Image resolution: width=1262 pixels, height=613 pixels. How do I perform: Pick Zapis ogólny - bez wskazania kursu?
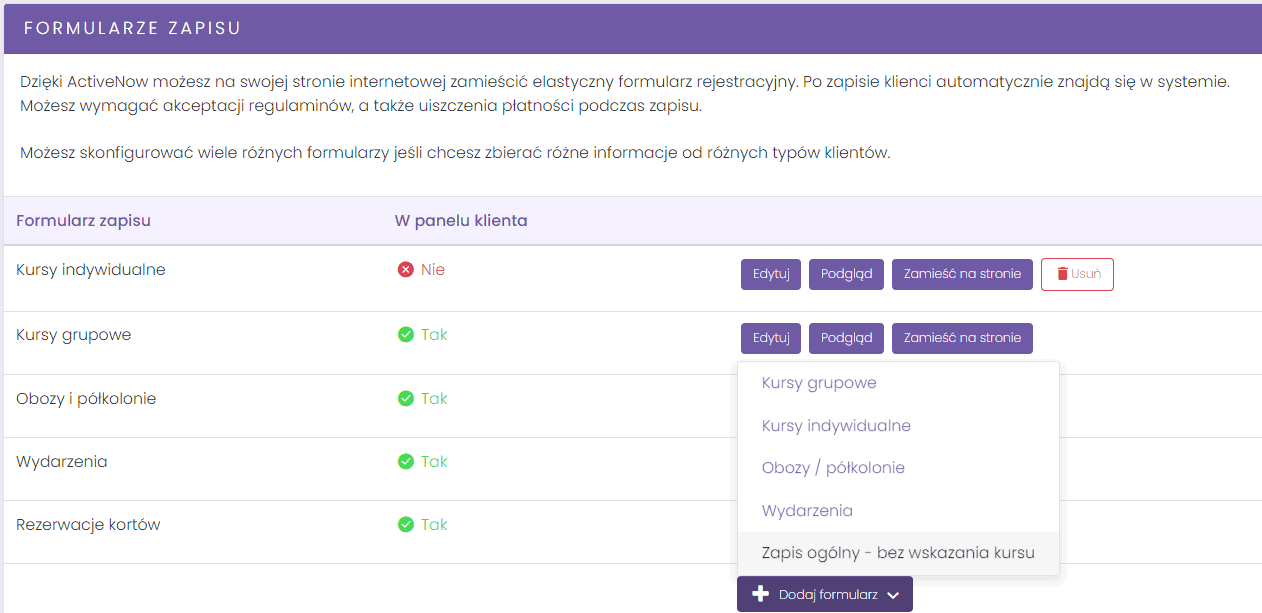pyautogui.click(x=898, y=553)
